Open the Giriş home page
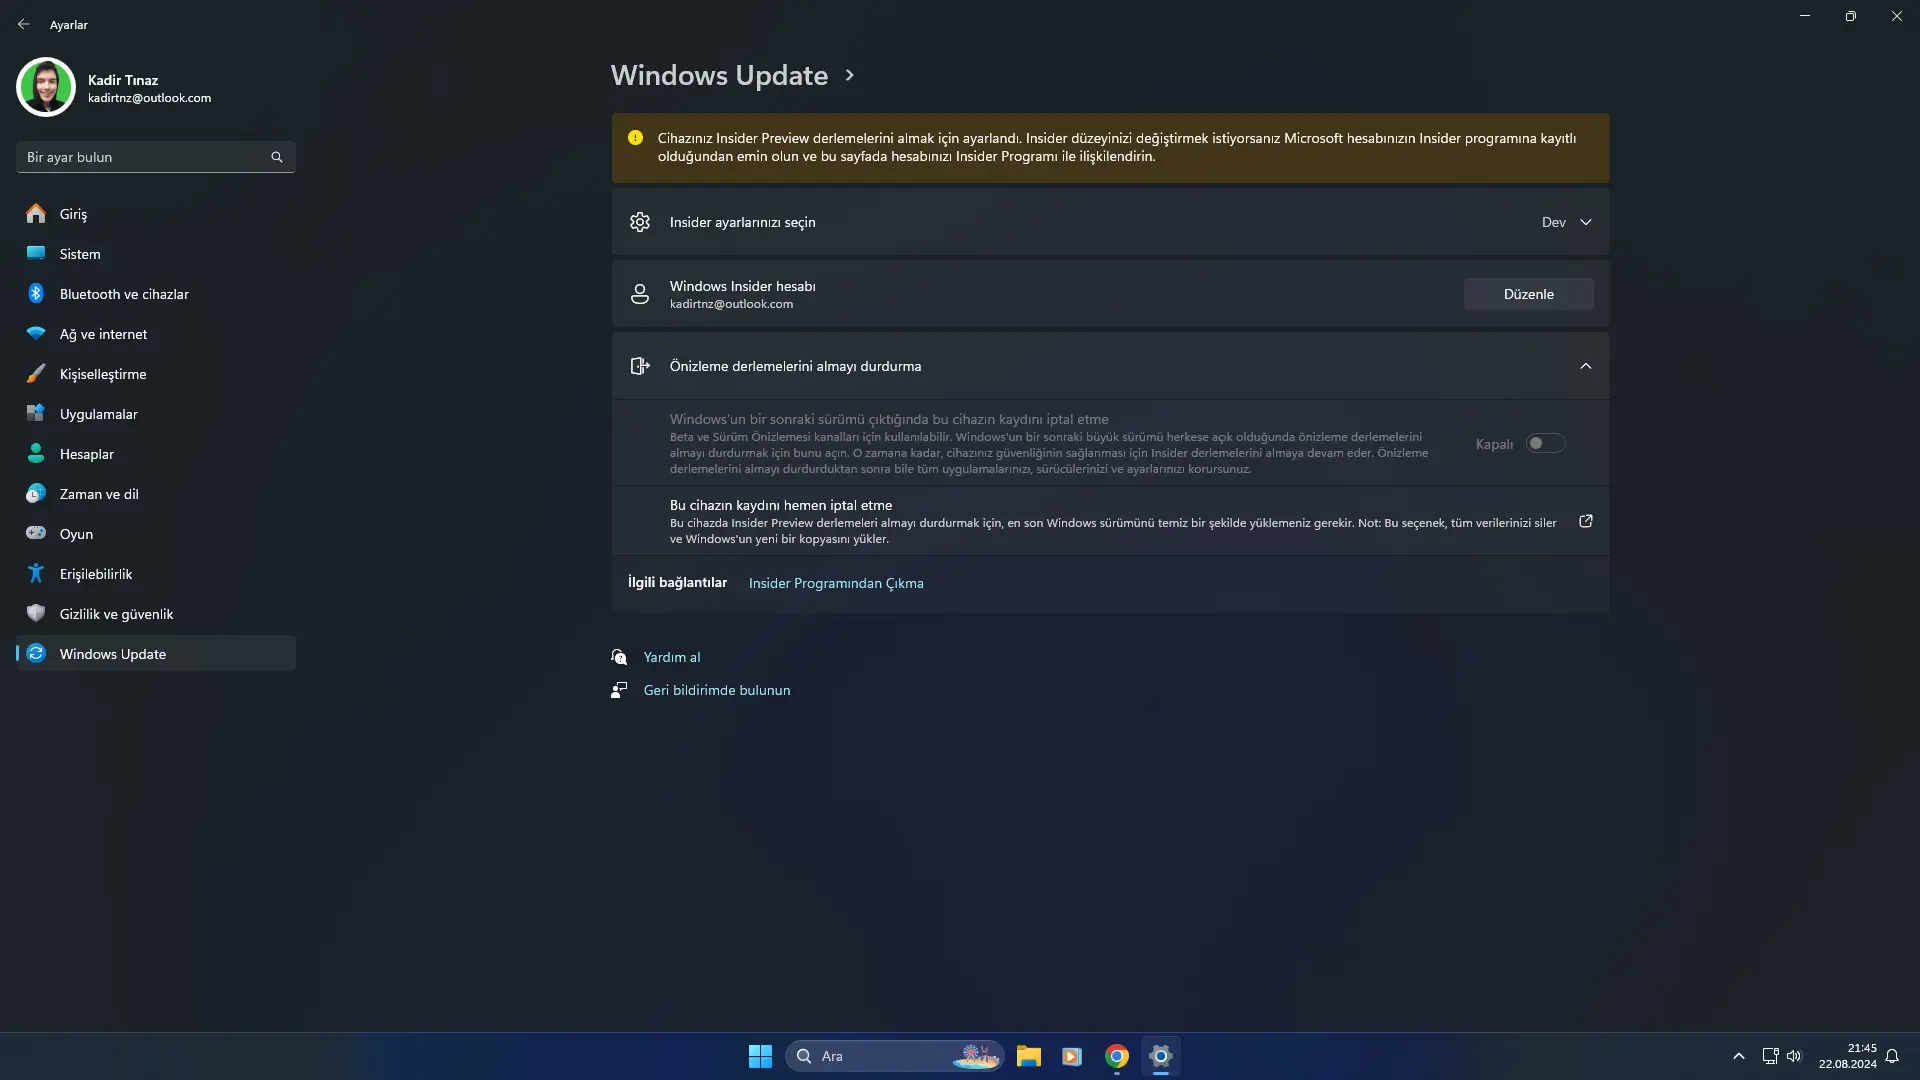The image size is (1920, 1080). pyautogui.click(x=156, y=214)
